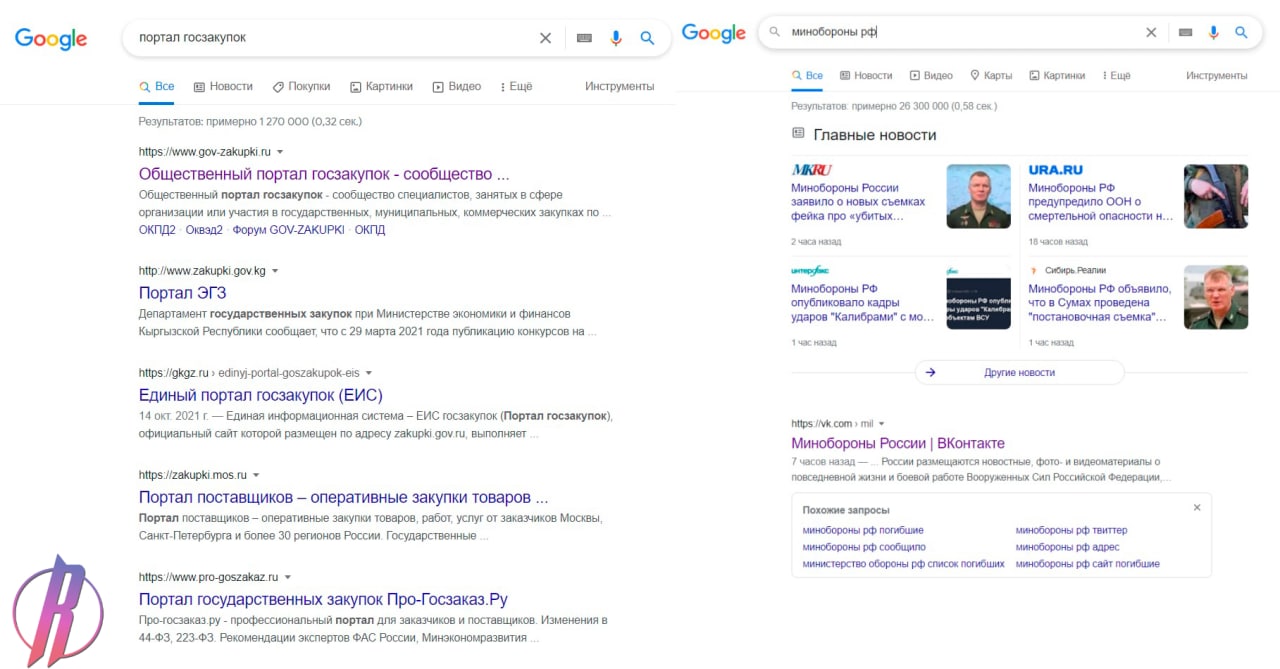Search 'минобороны рф сообщило' related query
1280x669 pixels.
(x=864, y=547)
